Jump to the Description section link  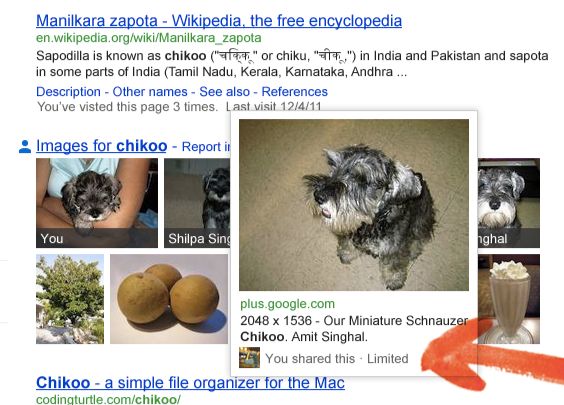pyautogui.click(x=68, y=92)
